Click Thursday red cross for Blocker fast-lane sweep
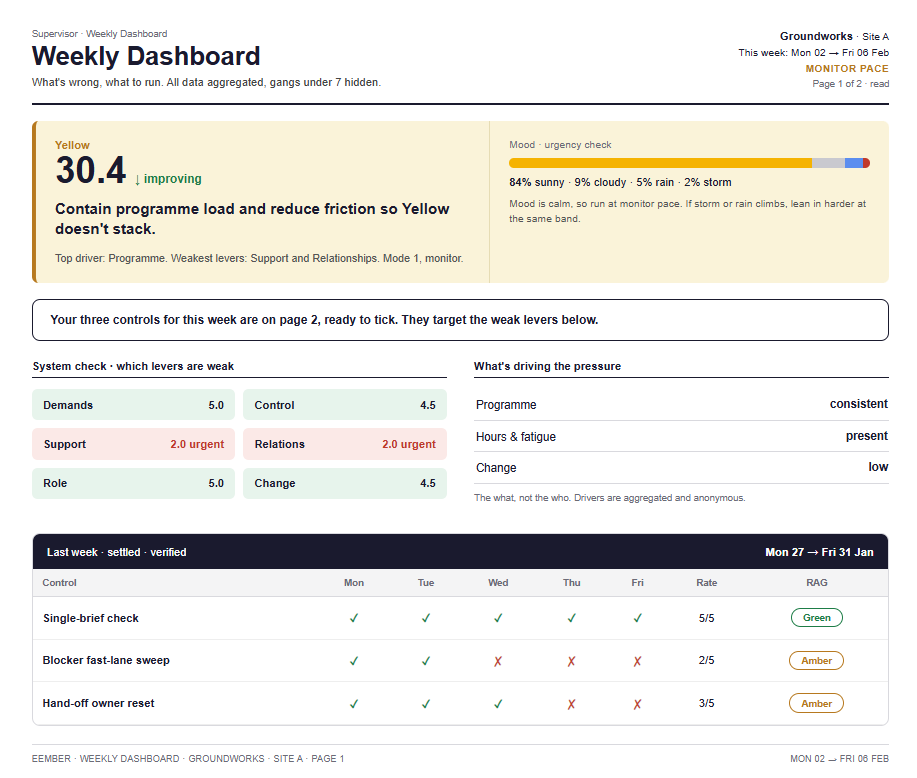 (x=571, y=661)
